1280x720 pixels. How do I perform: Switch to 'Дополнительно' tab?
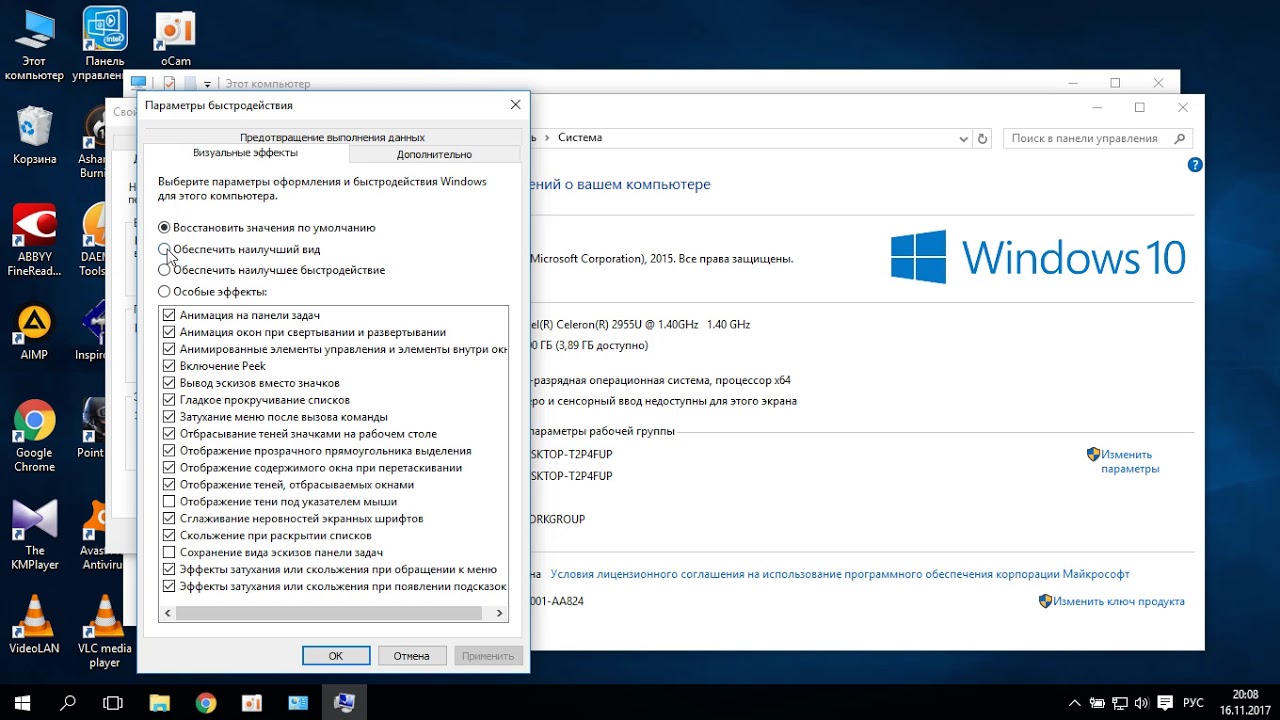coord(434,154)
